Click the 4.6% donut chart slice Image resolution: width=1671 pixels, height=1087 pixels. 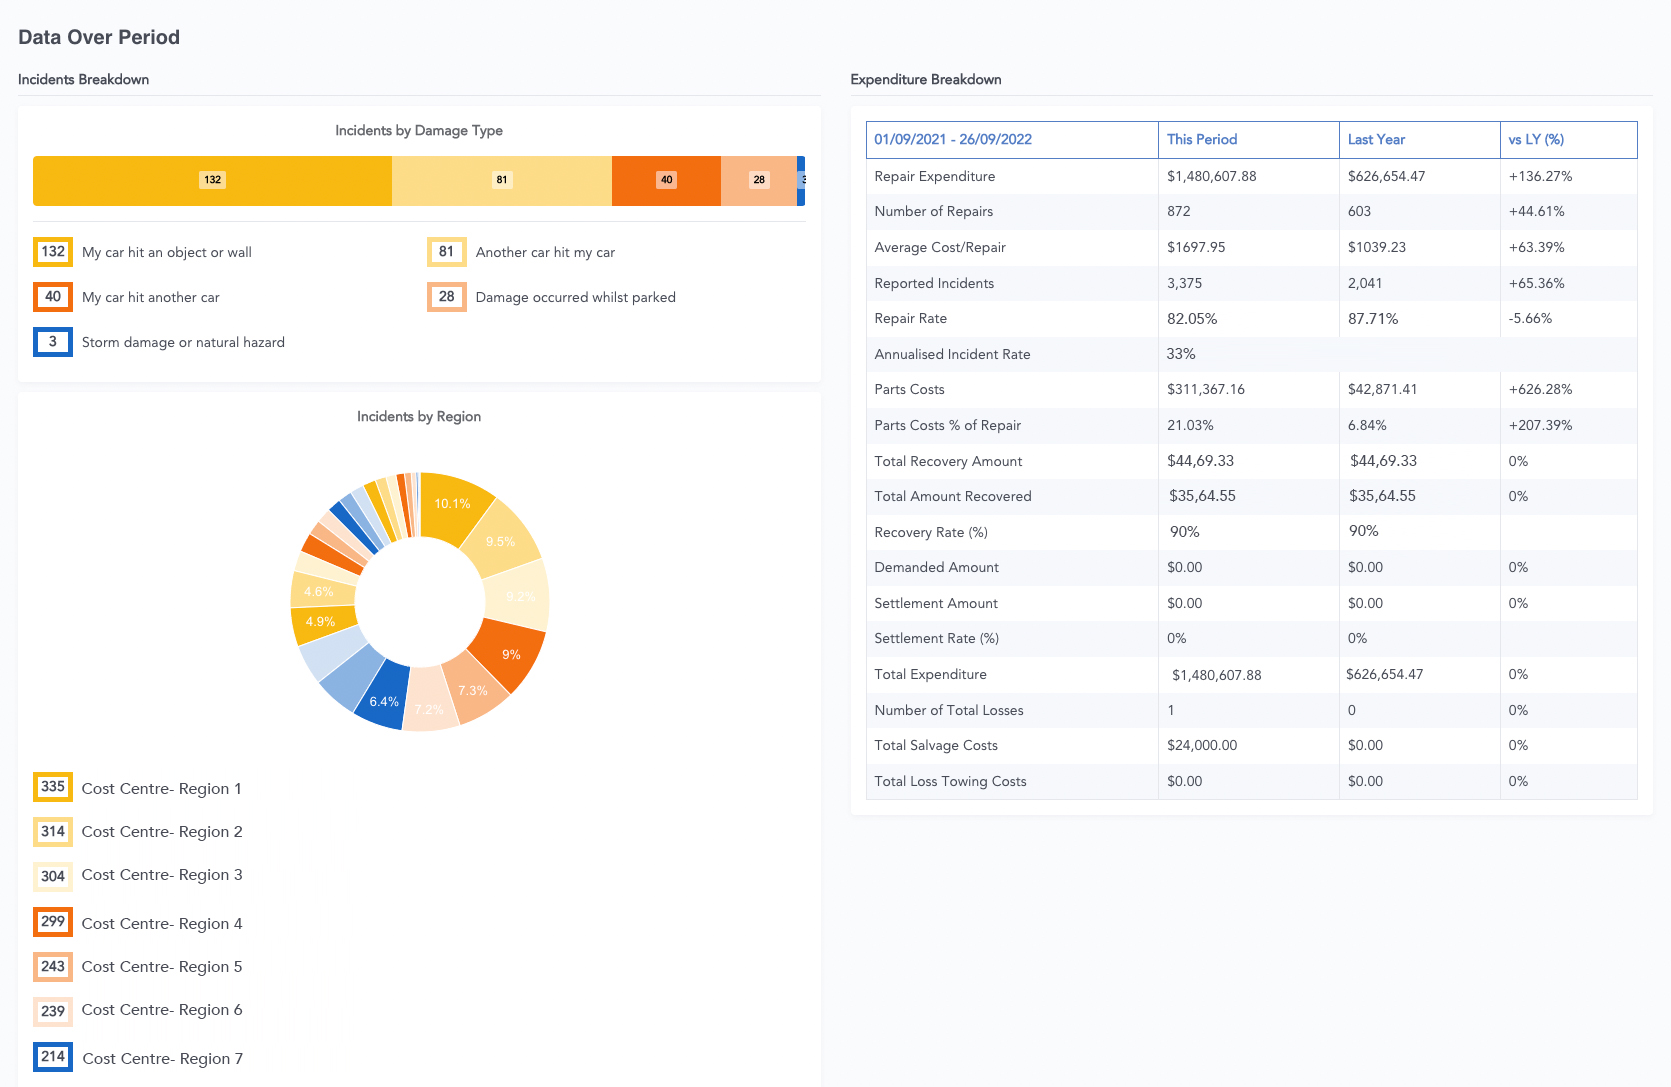320,591
